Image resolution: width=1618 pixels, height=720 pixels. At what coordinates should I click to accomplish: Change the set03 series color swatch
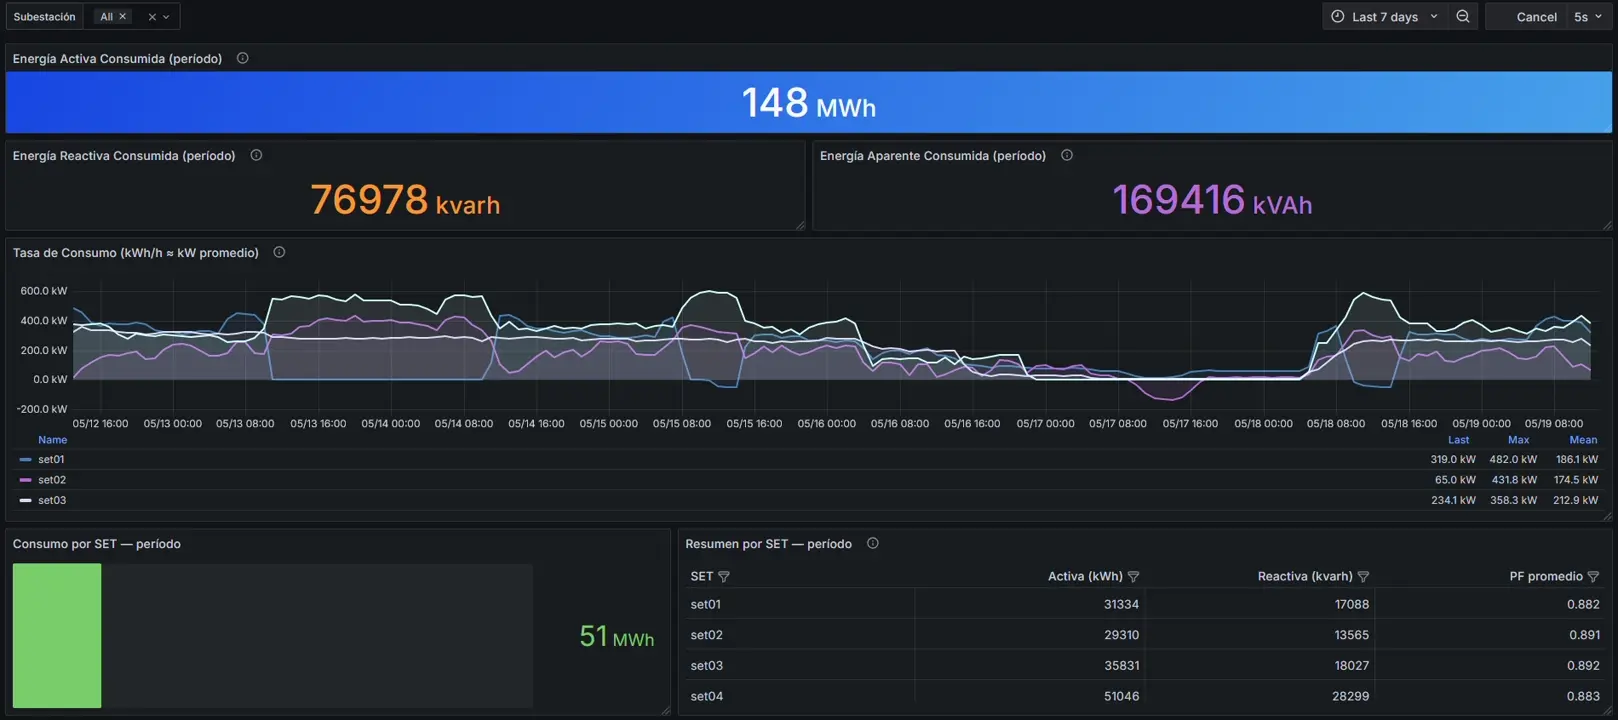tap(25, 501)
